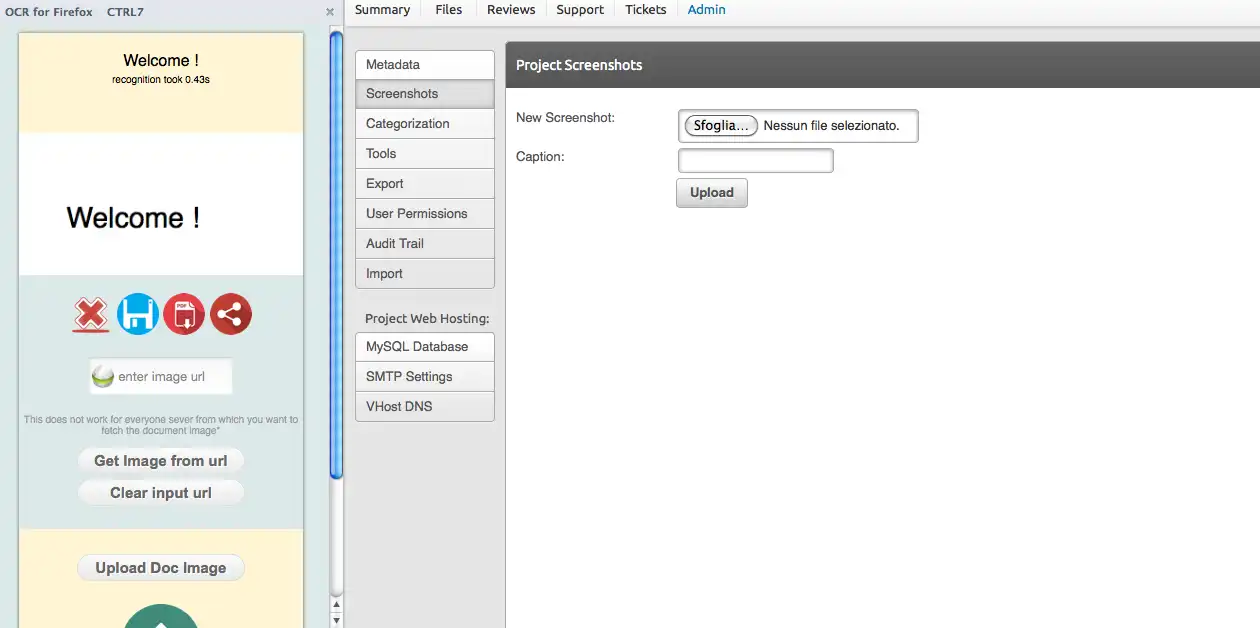Click the blue floppy disk save icon

138,314
